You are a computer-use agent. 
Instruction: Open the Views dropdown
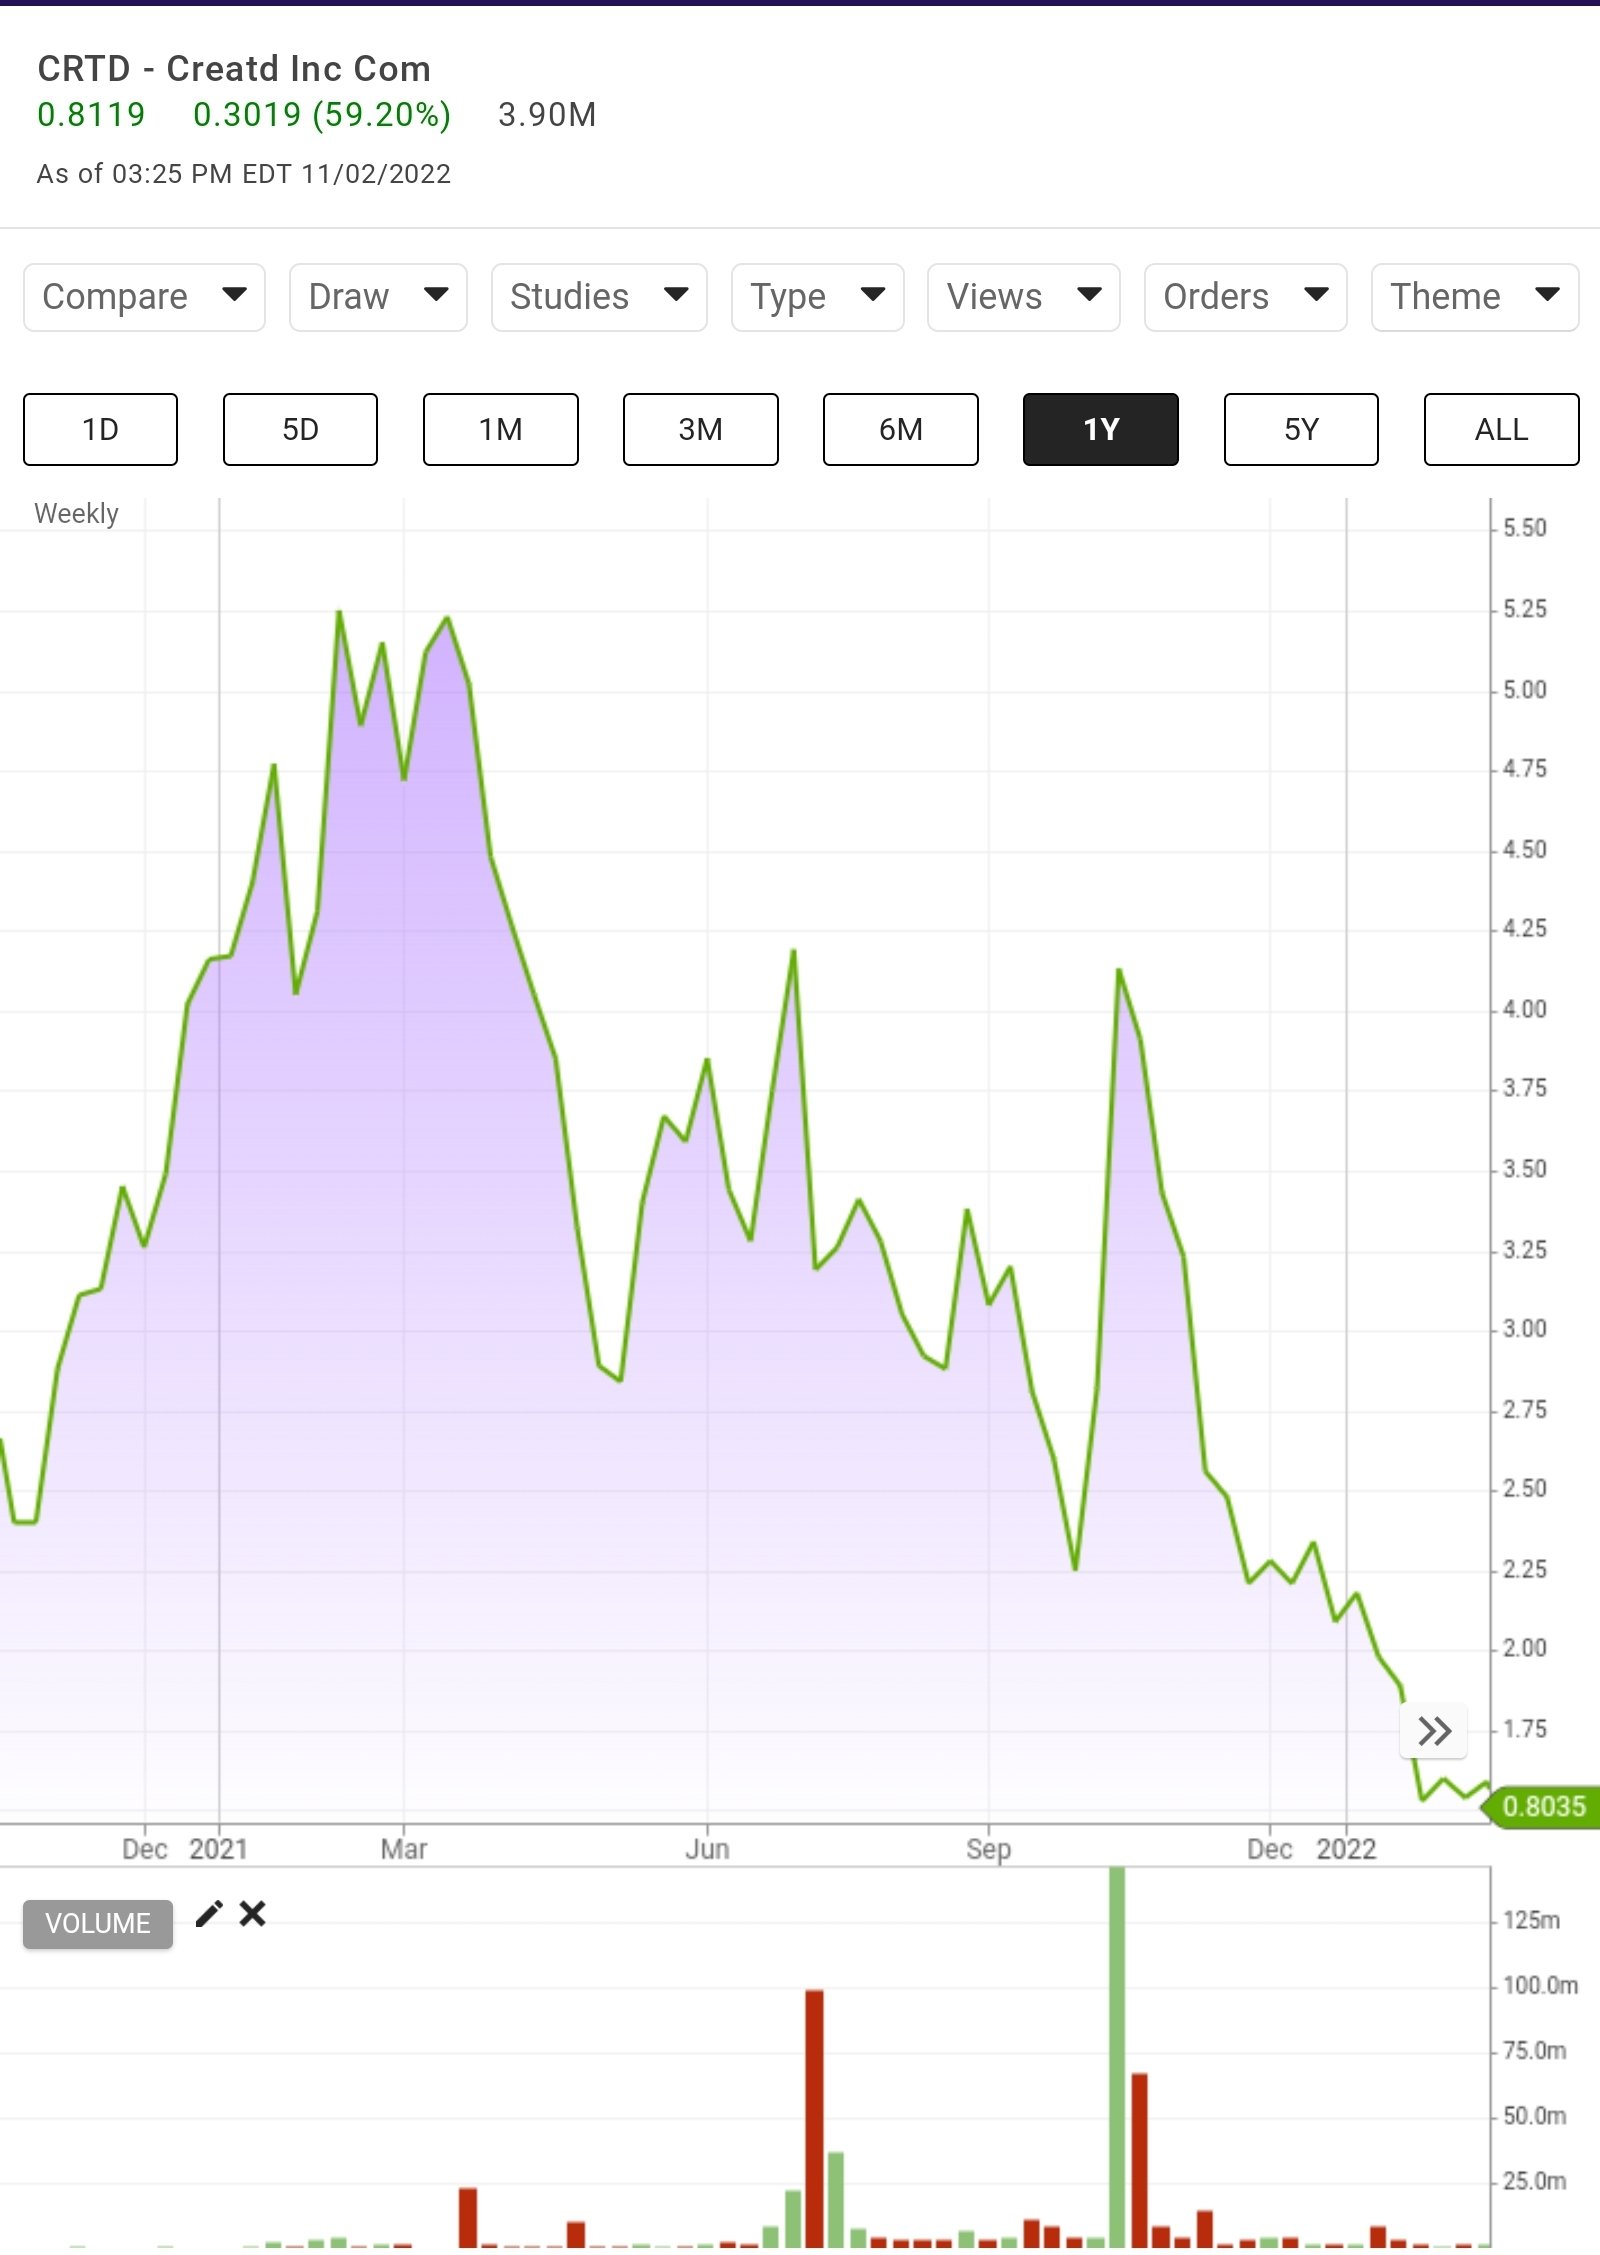click(1022, 297)
